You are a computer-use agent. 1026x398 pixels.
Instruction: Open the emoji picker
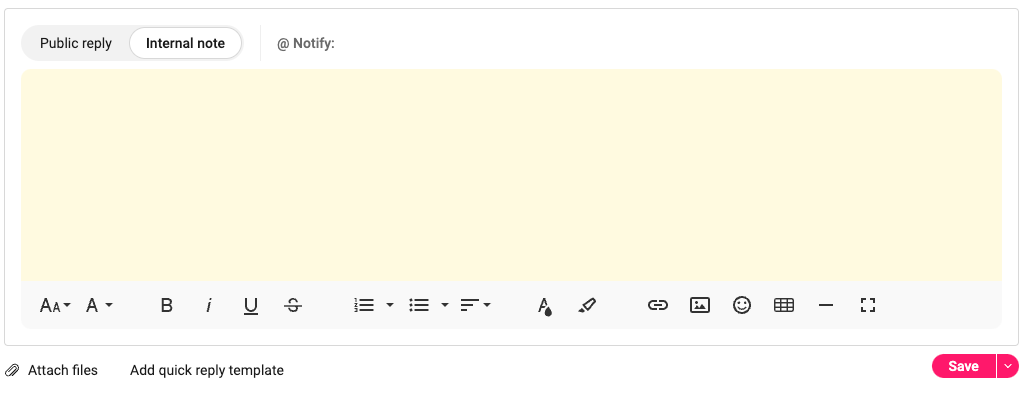pyautogui.click(x=741, y=305)
